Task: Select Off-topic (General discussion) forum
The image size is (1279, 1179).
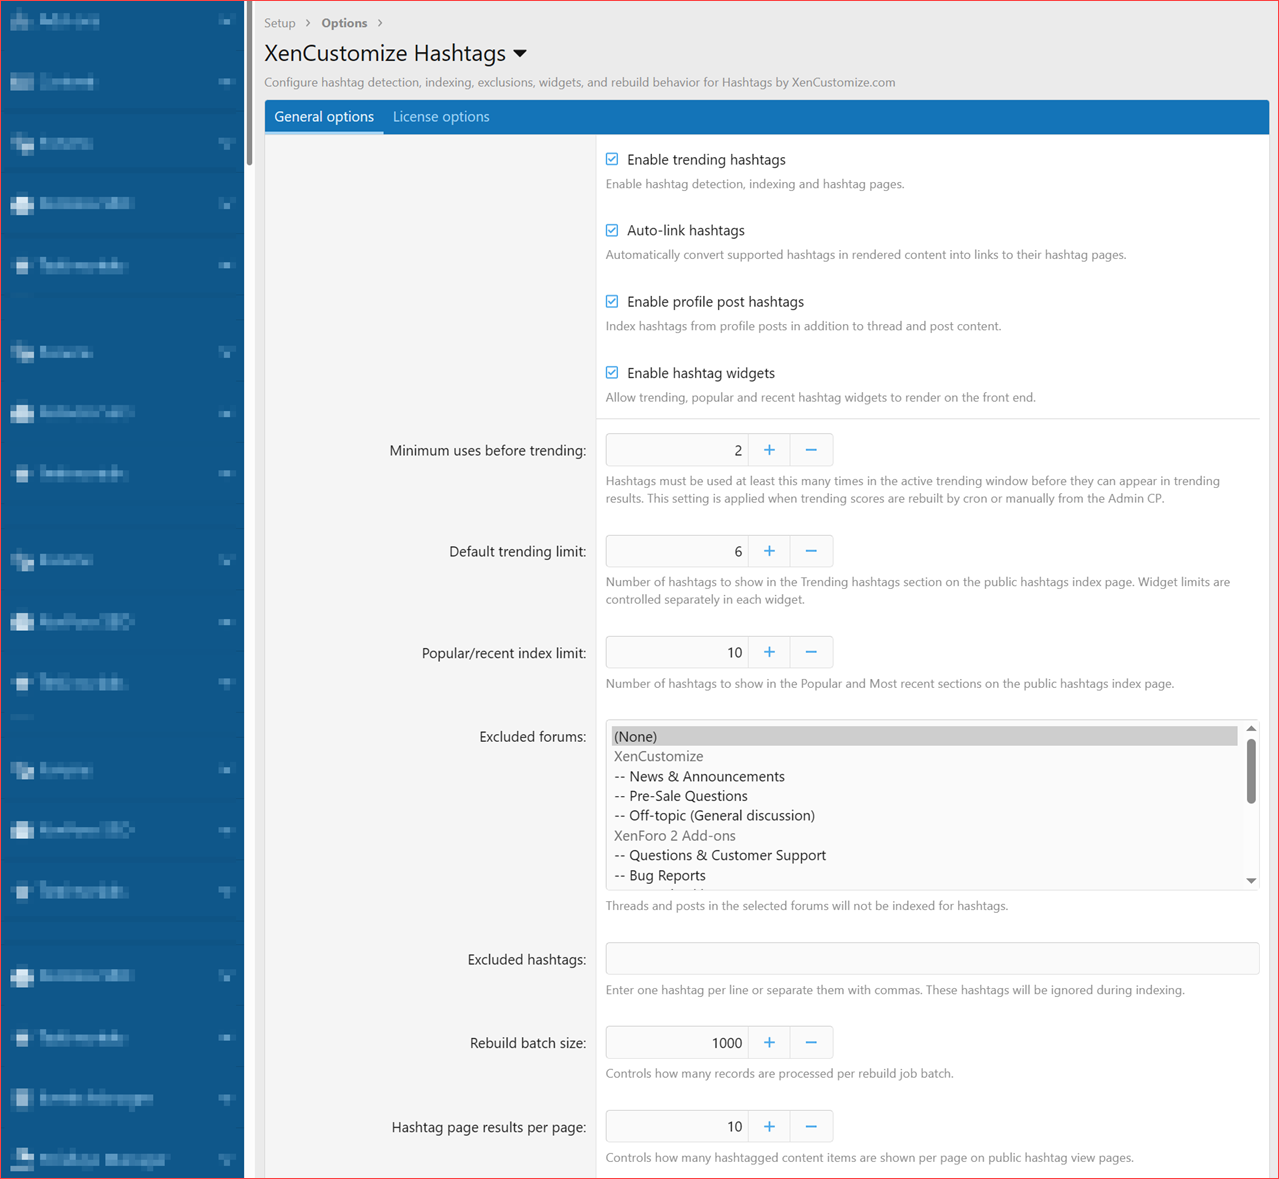Action: pyautogui.click(x=924, y=815)
